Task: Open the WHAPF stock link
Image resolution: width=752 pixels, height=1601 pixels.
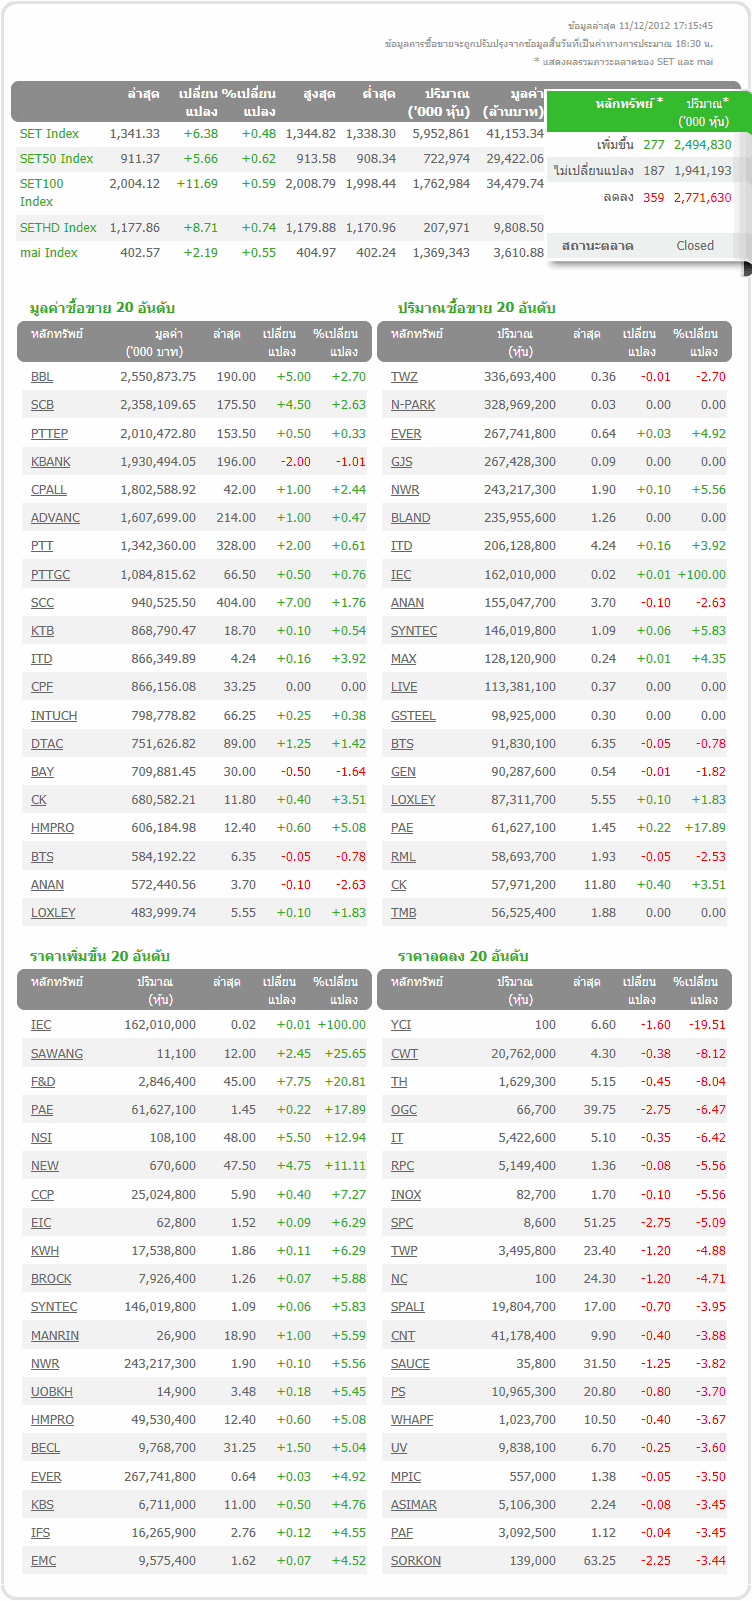Action: pyautogui.click(x=412, y=1419)
